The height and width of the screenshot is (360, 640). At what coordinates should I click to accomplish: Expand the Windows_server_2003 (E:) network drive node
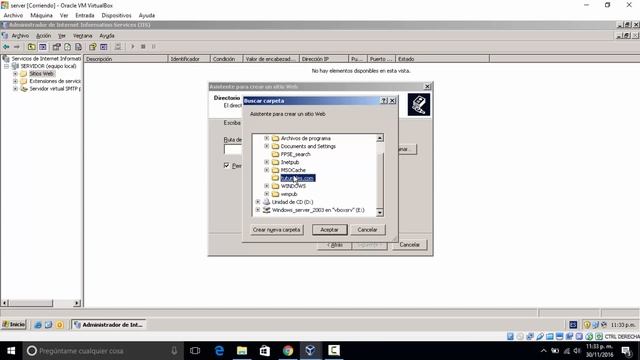point(258,210)
